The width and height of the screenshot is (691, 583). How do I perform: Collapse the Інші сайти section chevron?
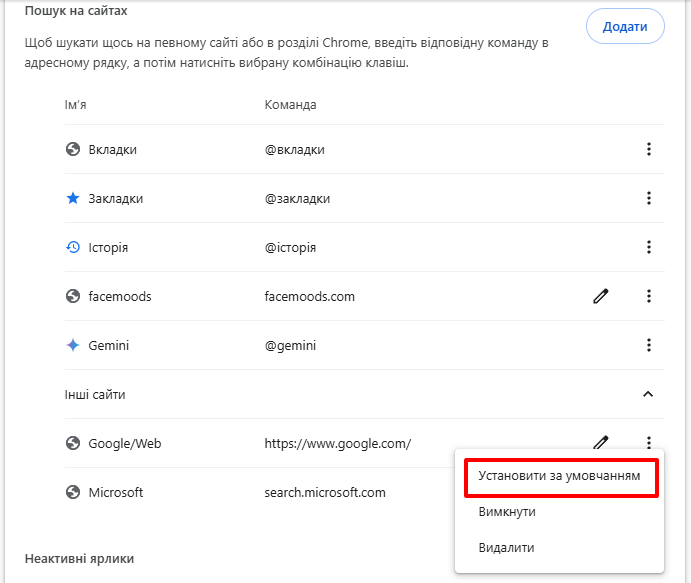pyautogui.click(x=648, y=394)
